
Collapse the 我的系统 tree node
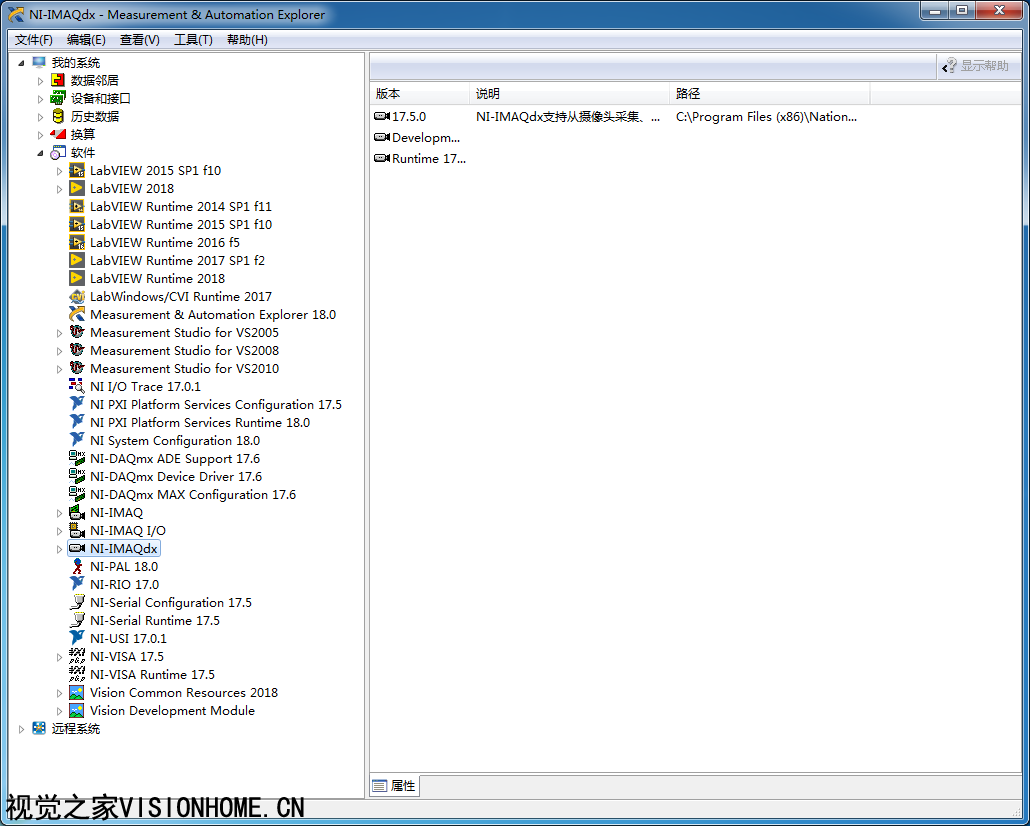coord(22,63)
